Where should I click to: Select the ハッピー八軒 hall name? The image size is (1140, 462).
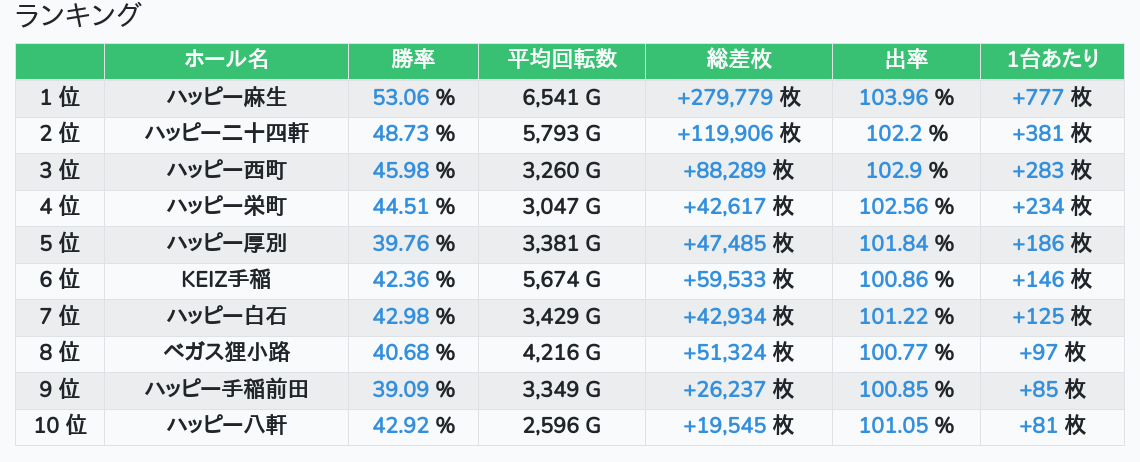[226, 426]
